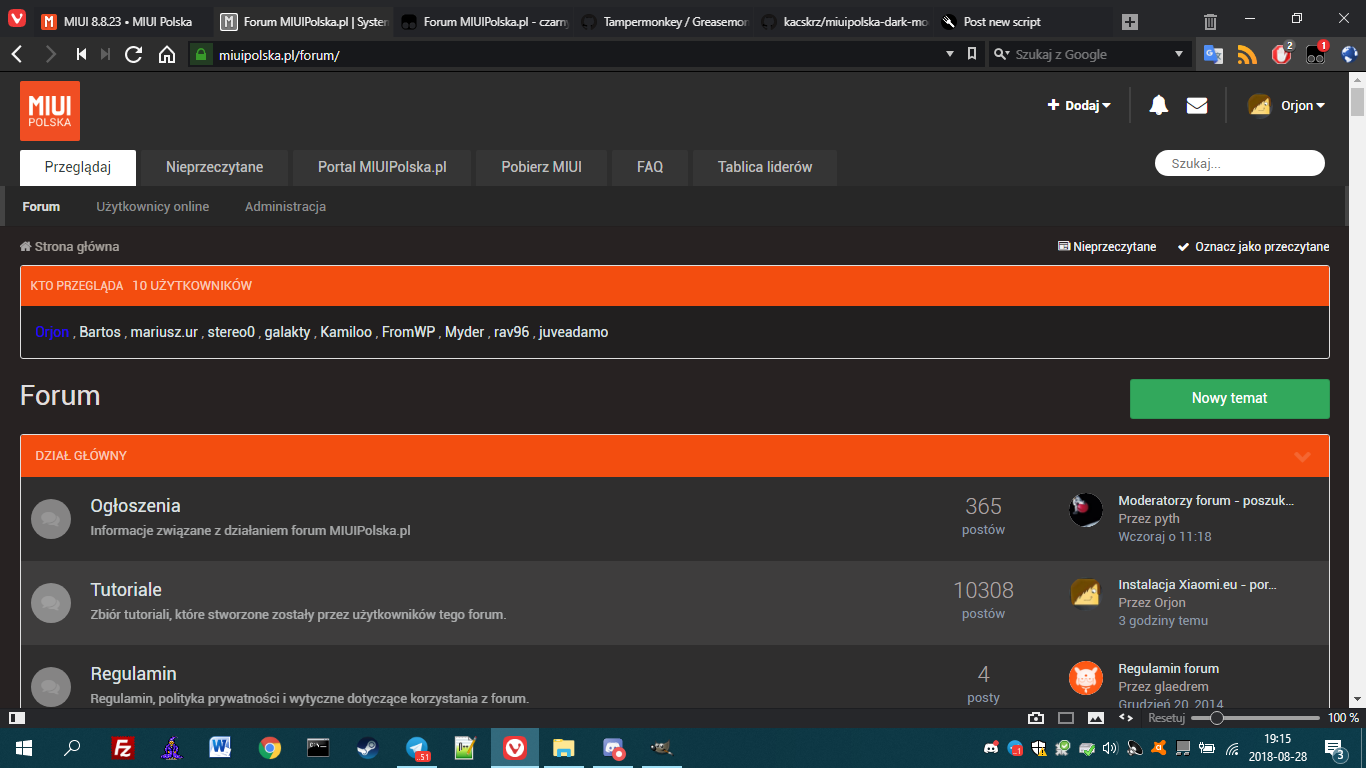Open the closed tabs trash icon
Image resolution: width=1366 pixels, height=768 pixels.
(x=1210, y=21)
